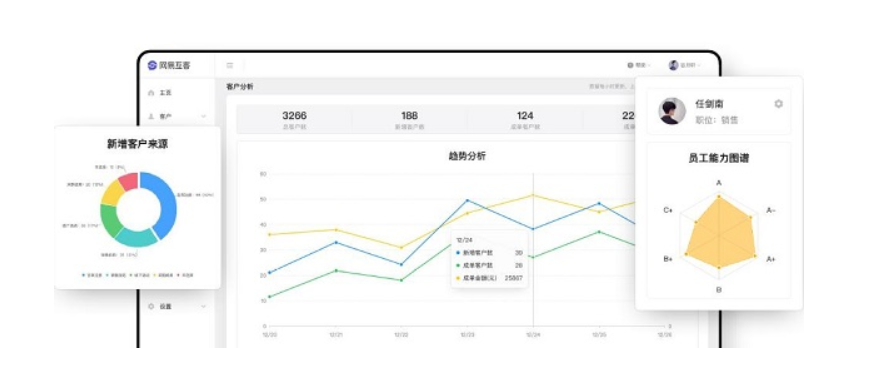The image size is (874, 380).
Task: Click the radar chart A axis label
Action: pos(718,183)
